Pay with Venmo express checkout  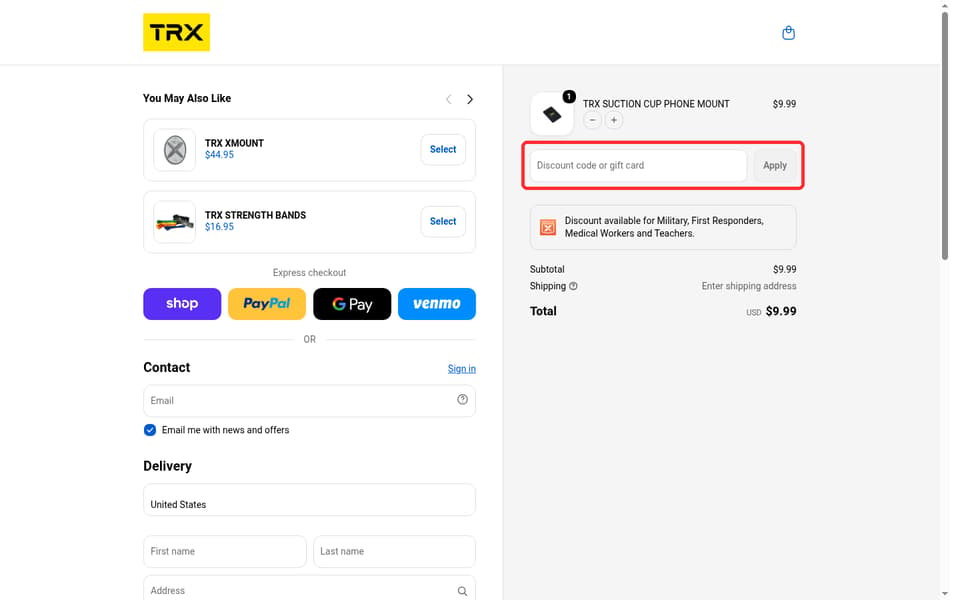click(x=437, y=304)
